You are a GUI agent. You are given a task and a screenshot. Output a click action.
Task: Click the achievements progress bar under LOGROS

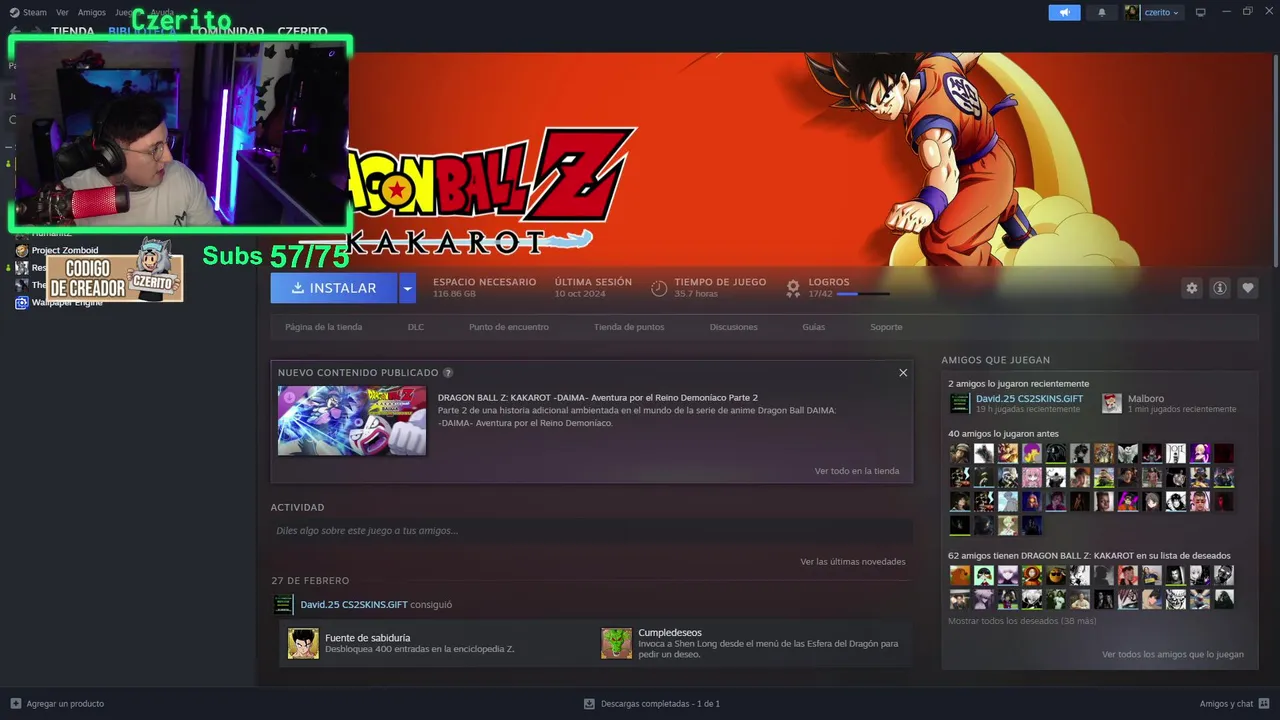pyautogui.click(x=863, y=294)
